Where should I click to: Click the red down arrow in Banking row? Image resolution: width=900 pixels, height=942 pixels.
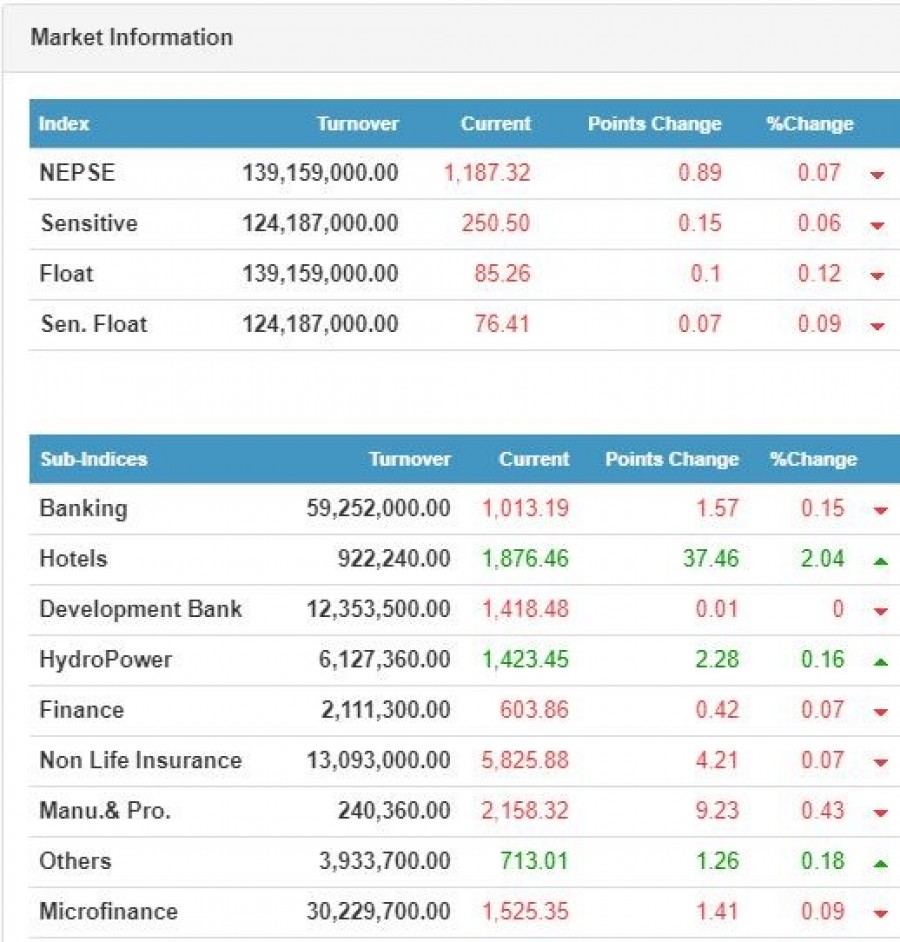tap(880, 510)
